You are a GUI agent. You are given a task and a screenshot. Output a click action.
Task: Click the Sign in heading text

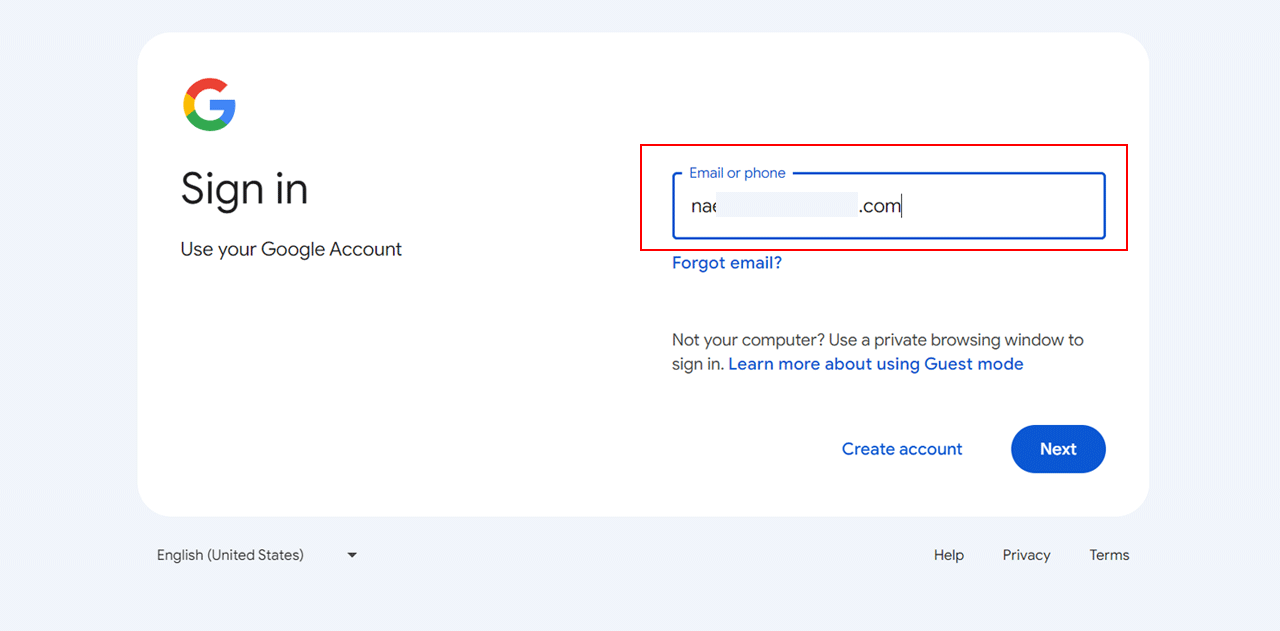point(244,189)
